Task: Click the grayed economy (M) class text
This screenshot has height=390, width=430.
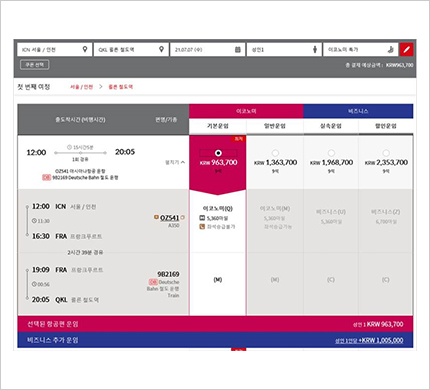Action: click(x=275, y=208)
